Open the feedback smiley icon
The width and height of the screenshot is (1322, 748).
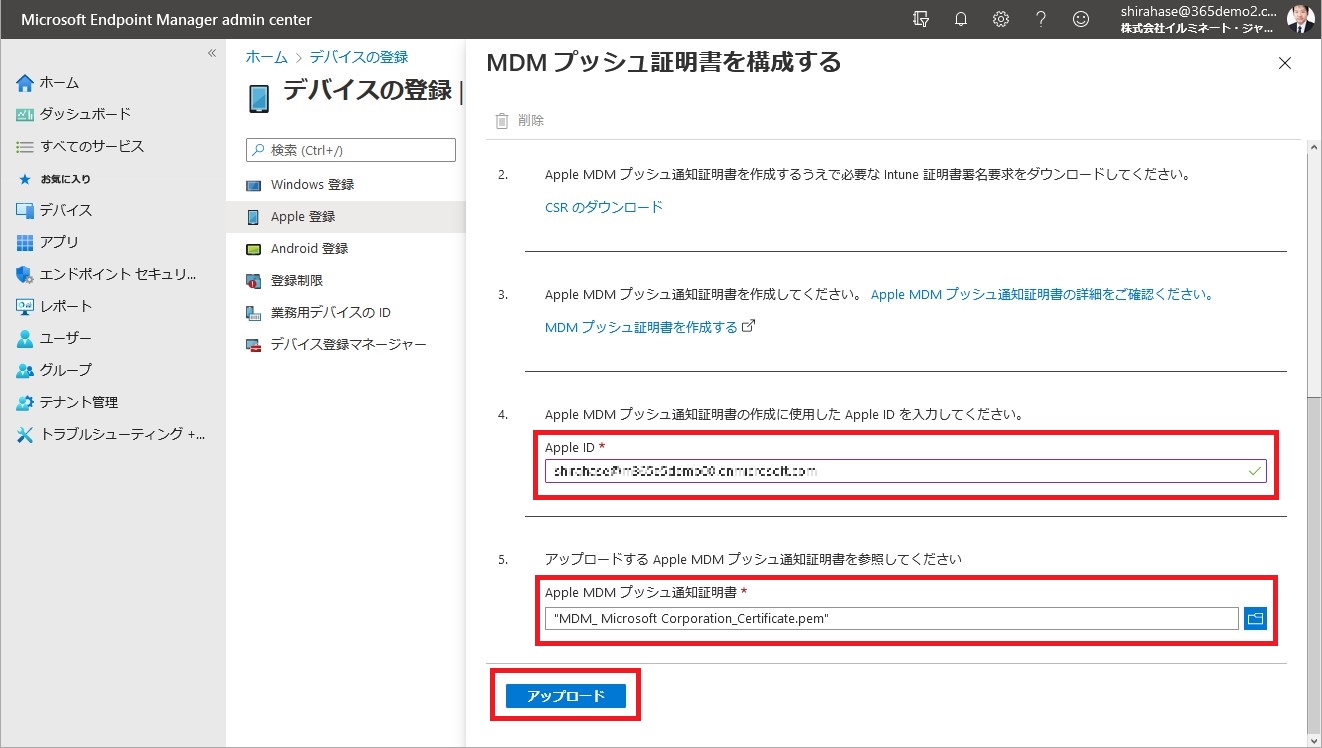tap(1080, 19)
